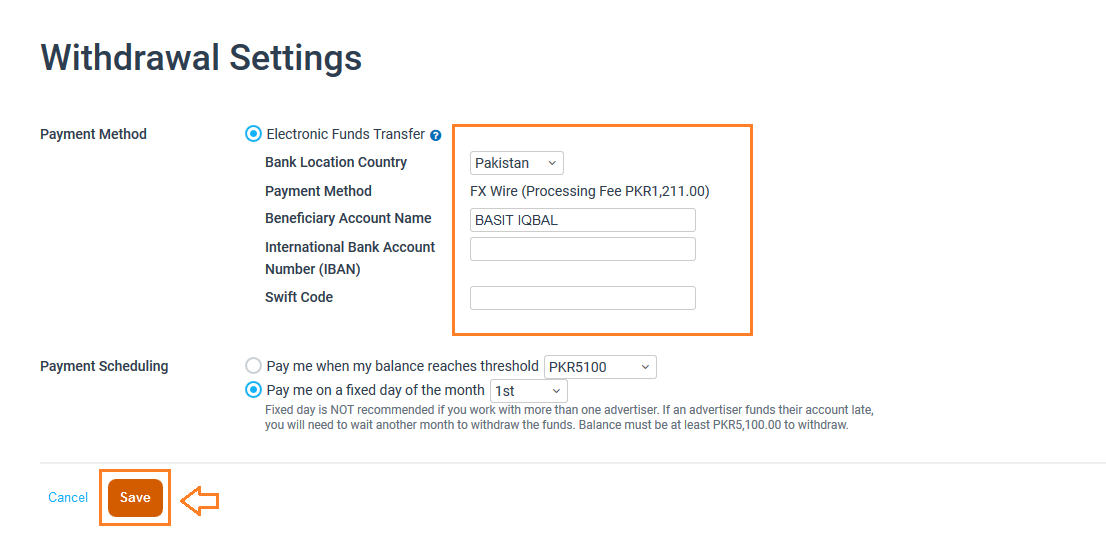Click the Bank Location Country label
This screenshot has width=1106, height=535.
click(336, 162)
